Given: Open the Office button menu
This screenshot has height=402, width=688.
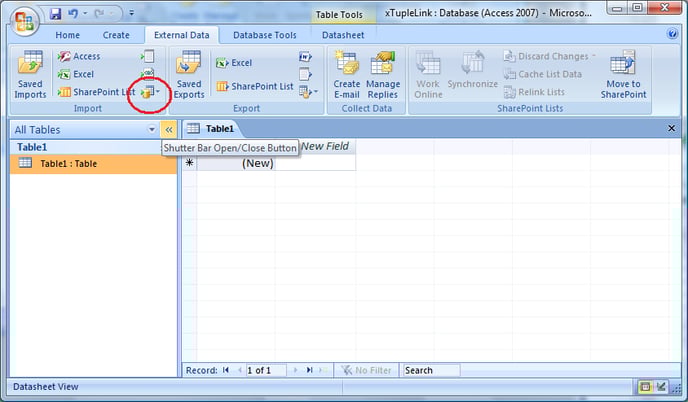Looking at the screenshot, I should [x=24, y=20].
